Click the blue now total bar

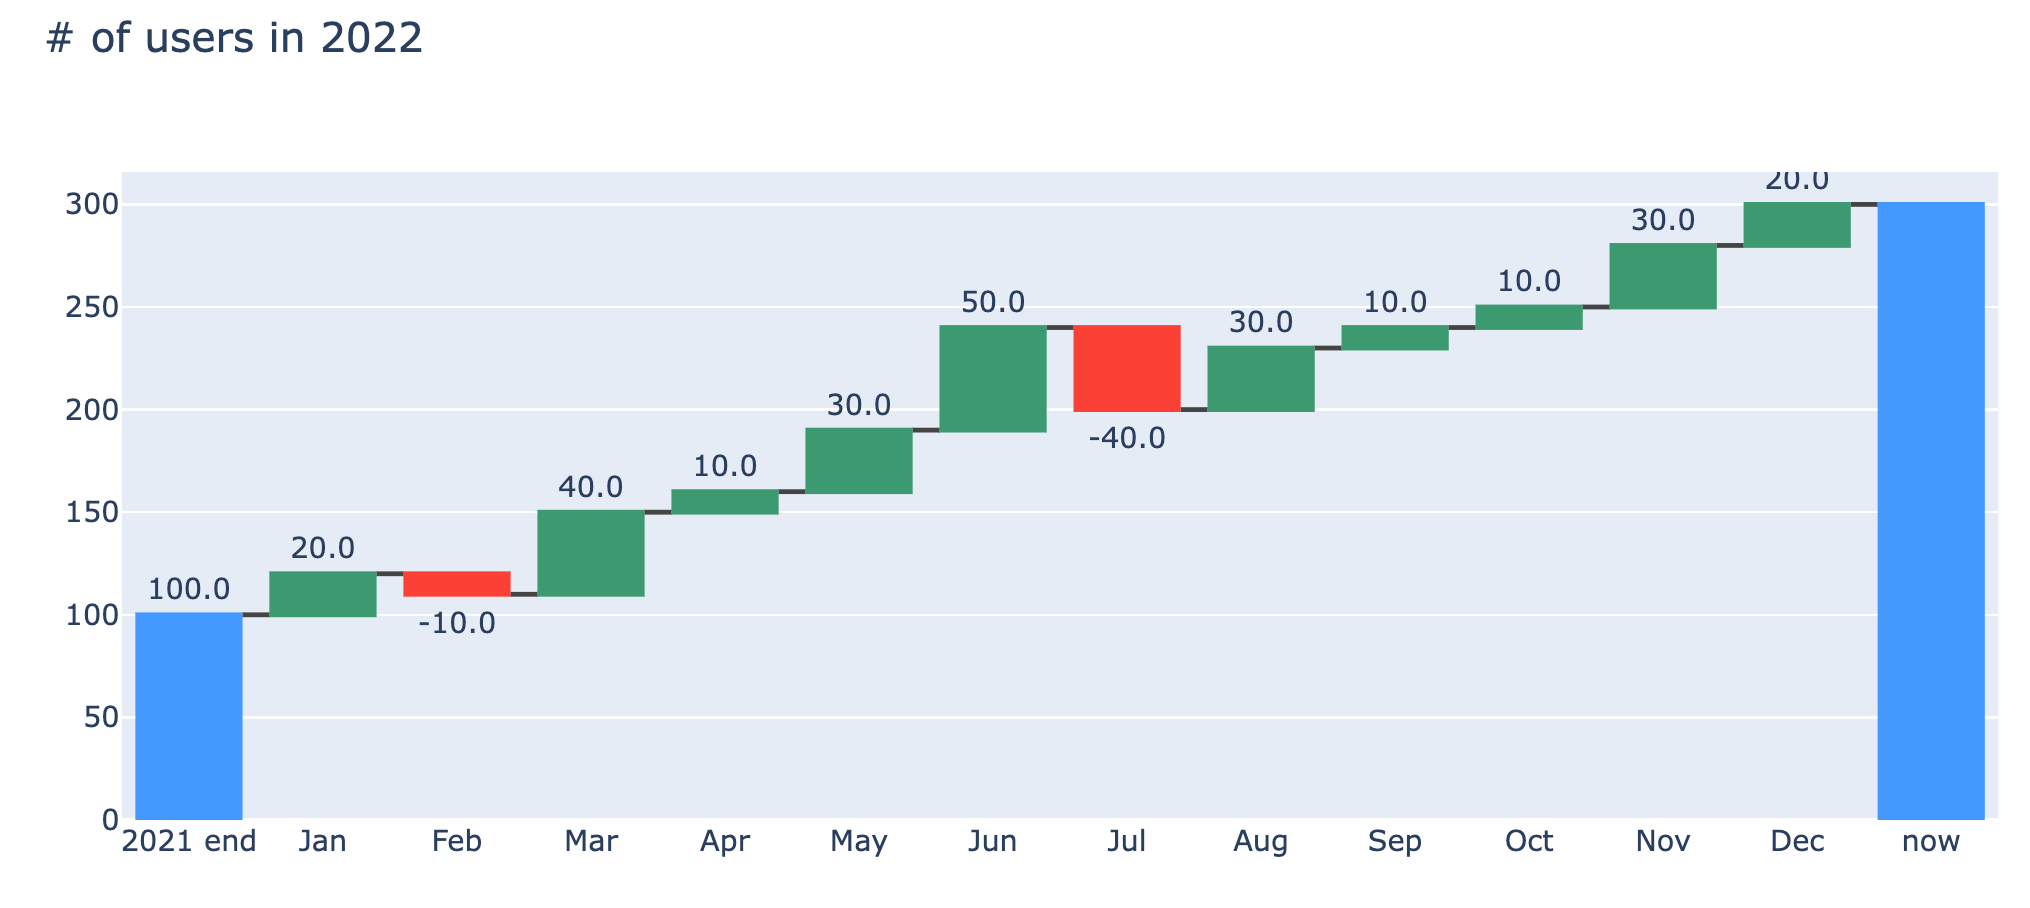click(x=1931, y=510)
